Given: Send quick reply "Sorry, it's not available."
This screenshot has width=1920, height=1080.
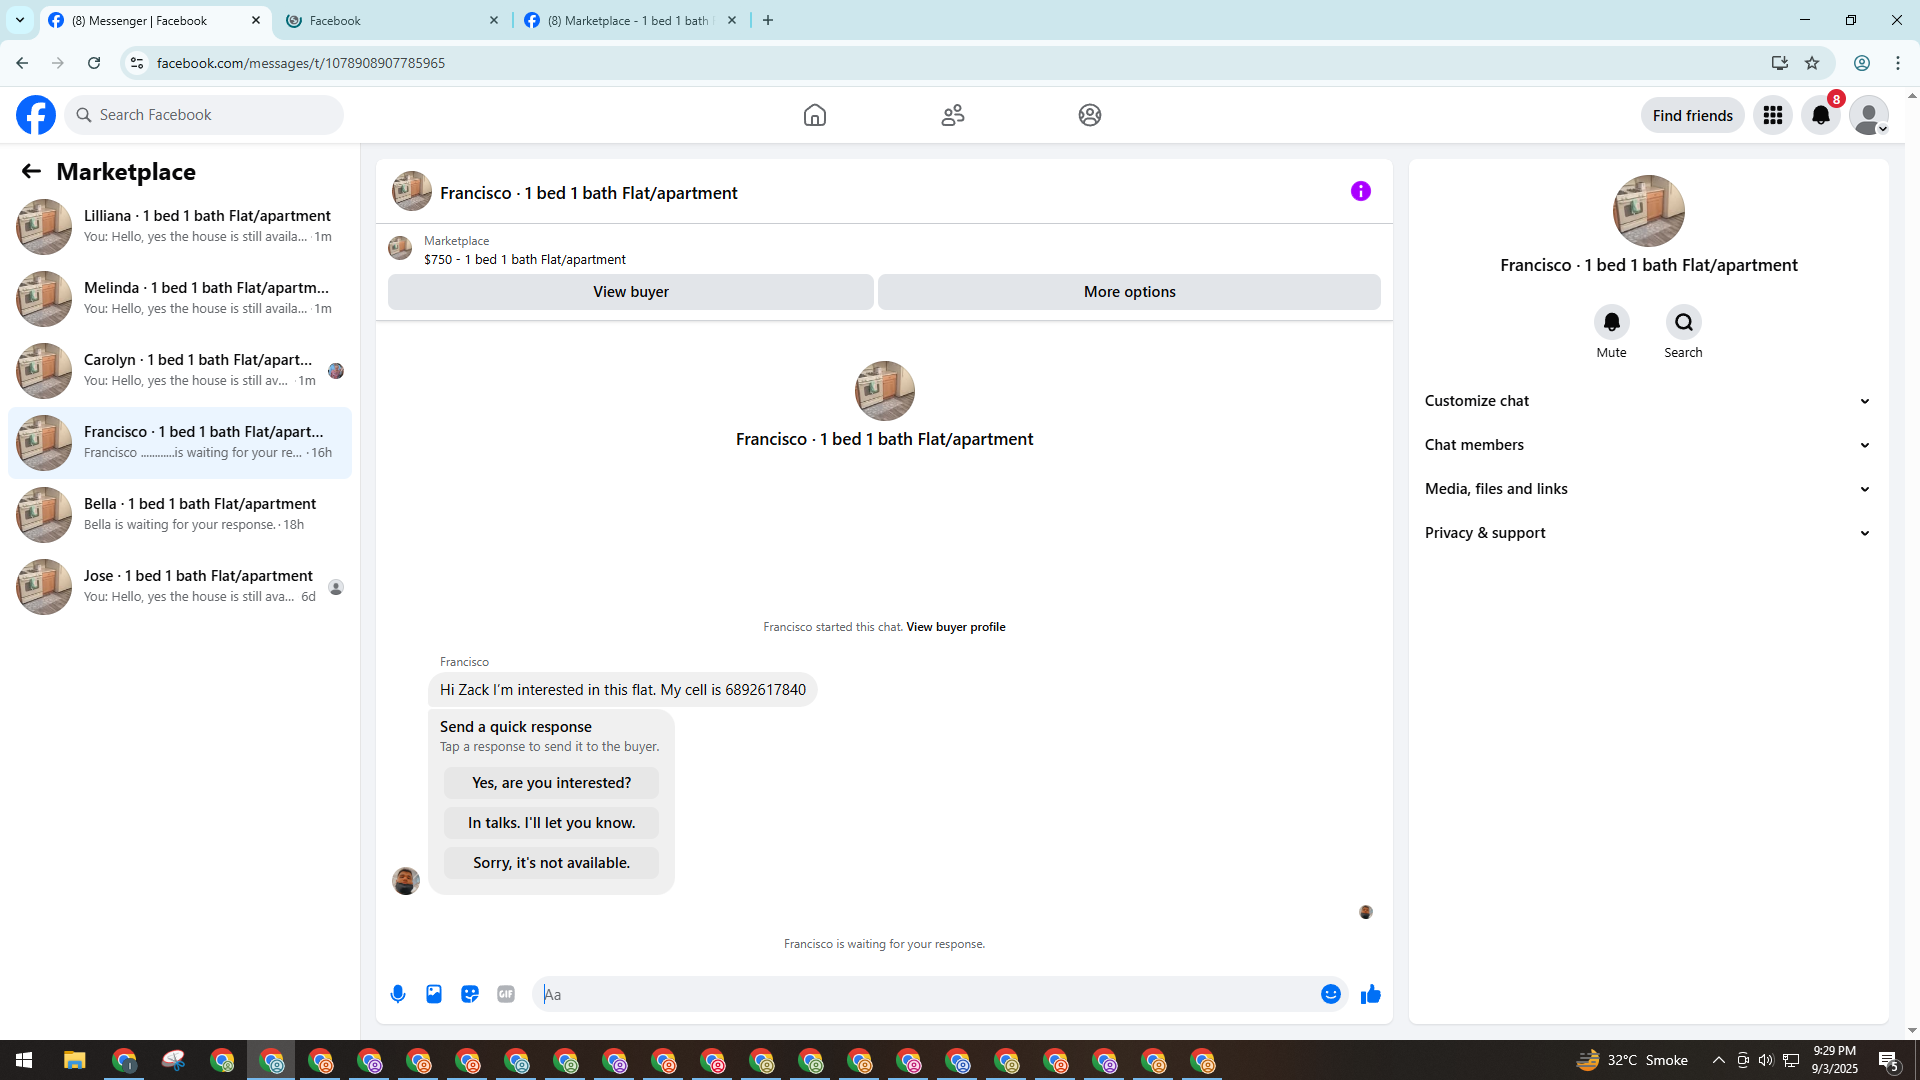Looking at the screenshot, I should point(552,863).
